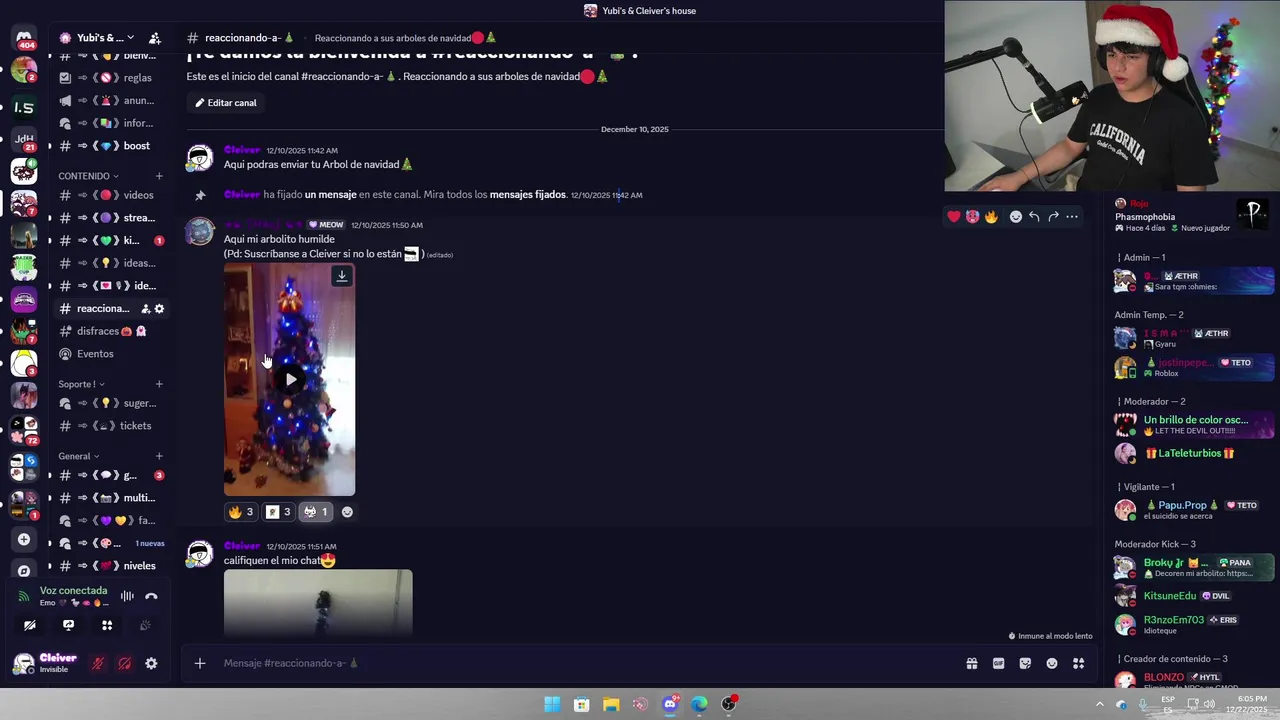This screenshot has width=1280, height=720.
Task: Click plus attachment button in message bar
Action: [200, 663]
